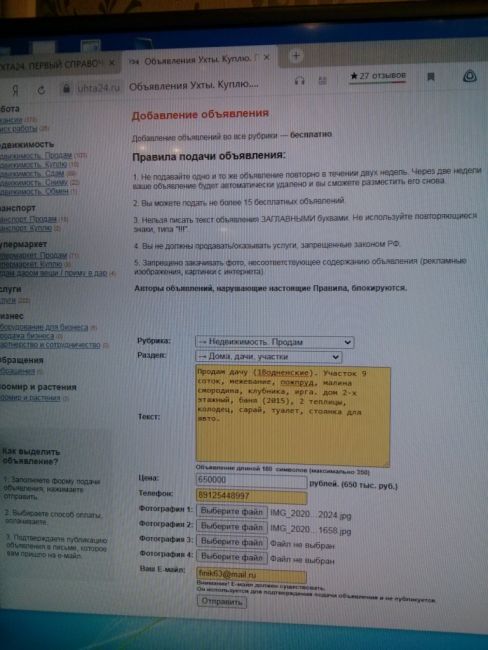Open the 27 отзывов rating badge

click(x=378, y=76)
